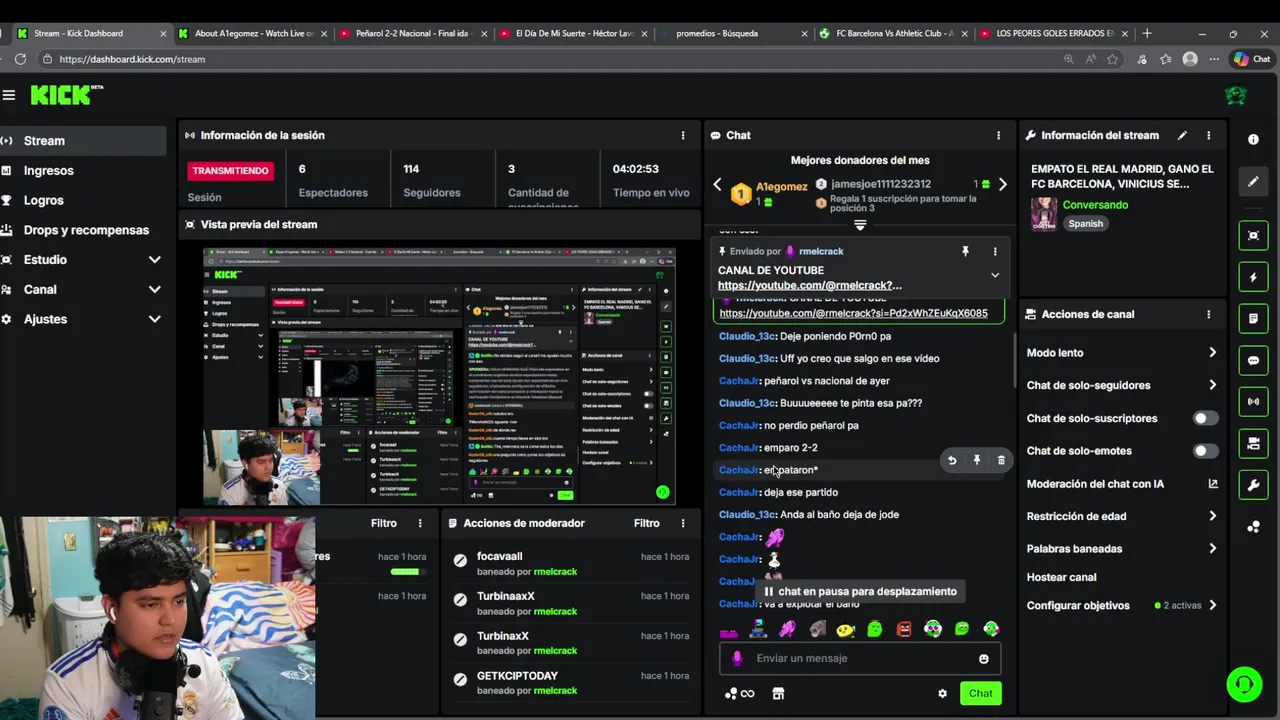Edit stream information with the pencil icon
Viewport: 1280px width, 720px height.
click(x=1182, y=135)
